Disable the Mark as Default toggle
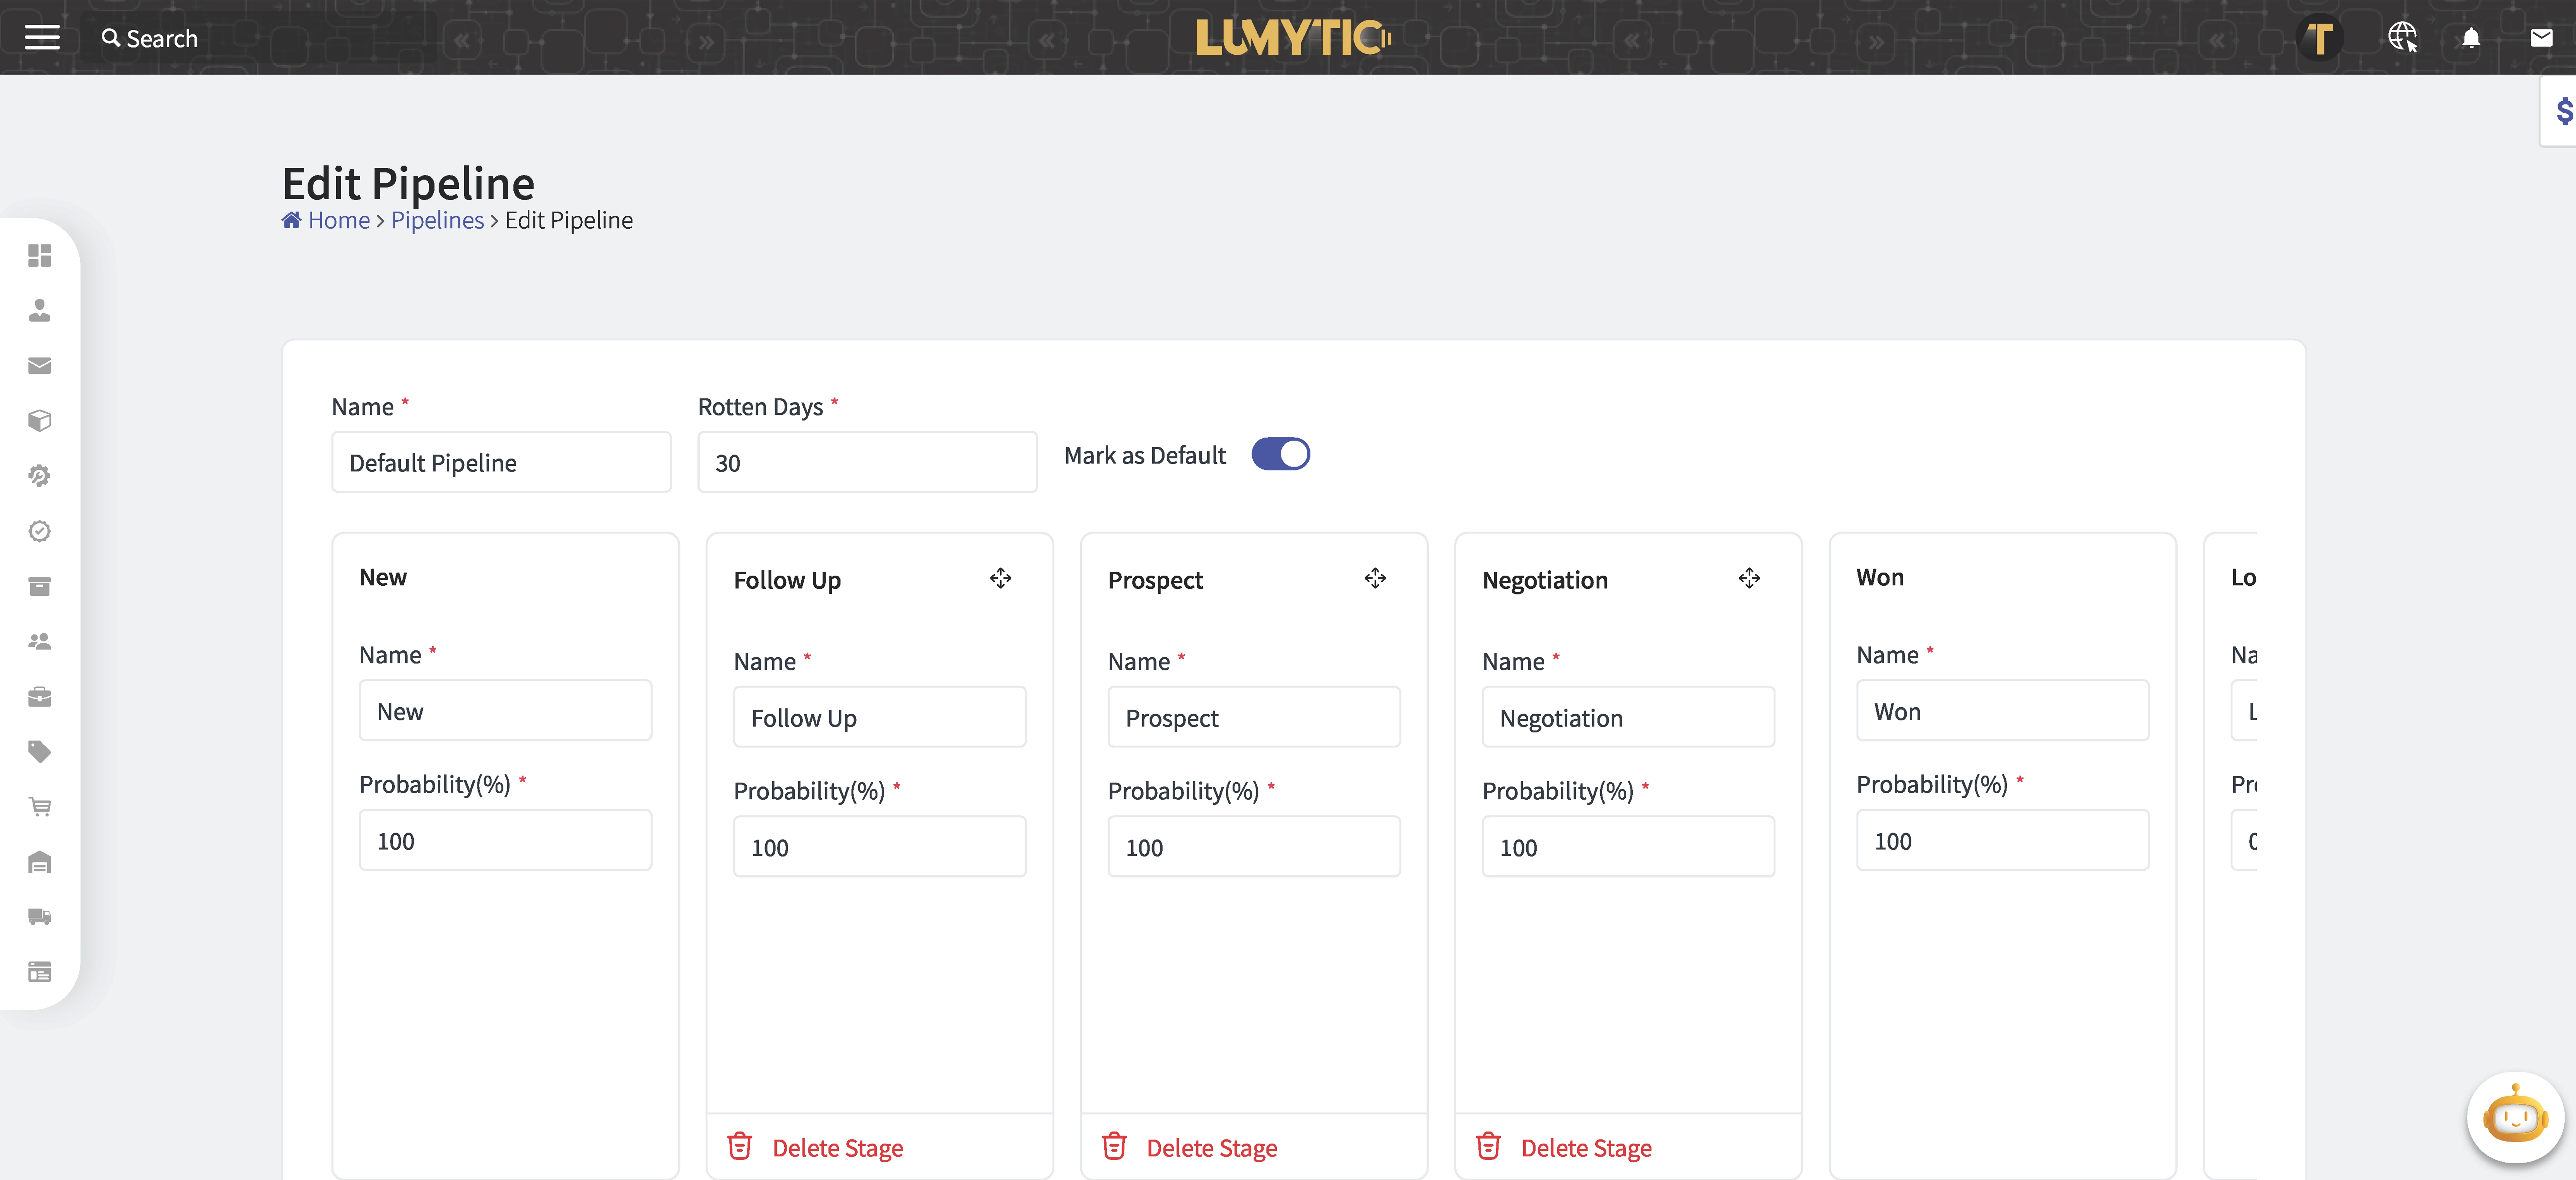The width and height of the screenshot is (2576, 1180). tap(1281, 454)
